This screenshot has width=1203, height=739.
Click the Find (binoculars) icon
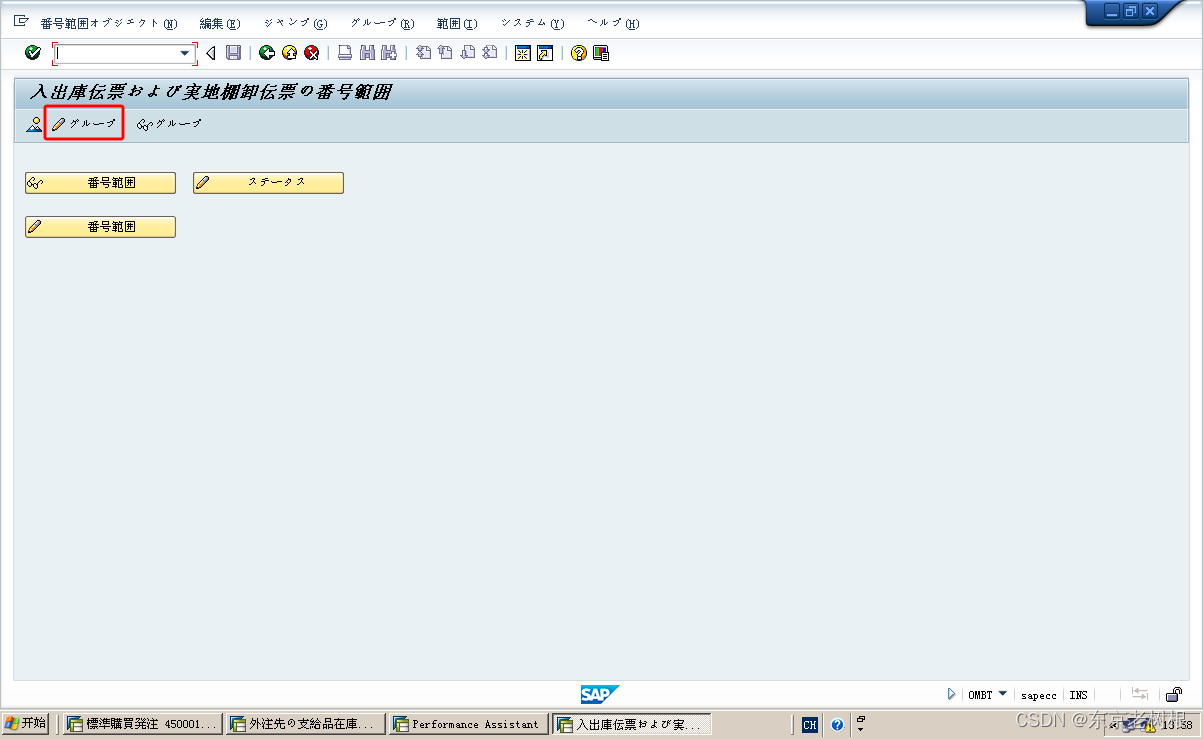click(x=367, y=52)
